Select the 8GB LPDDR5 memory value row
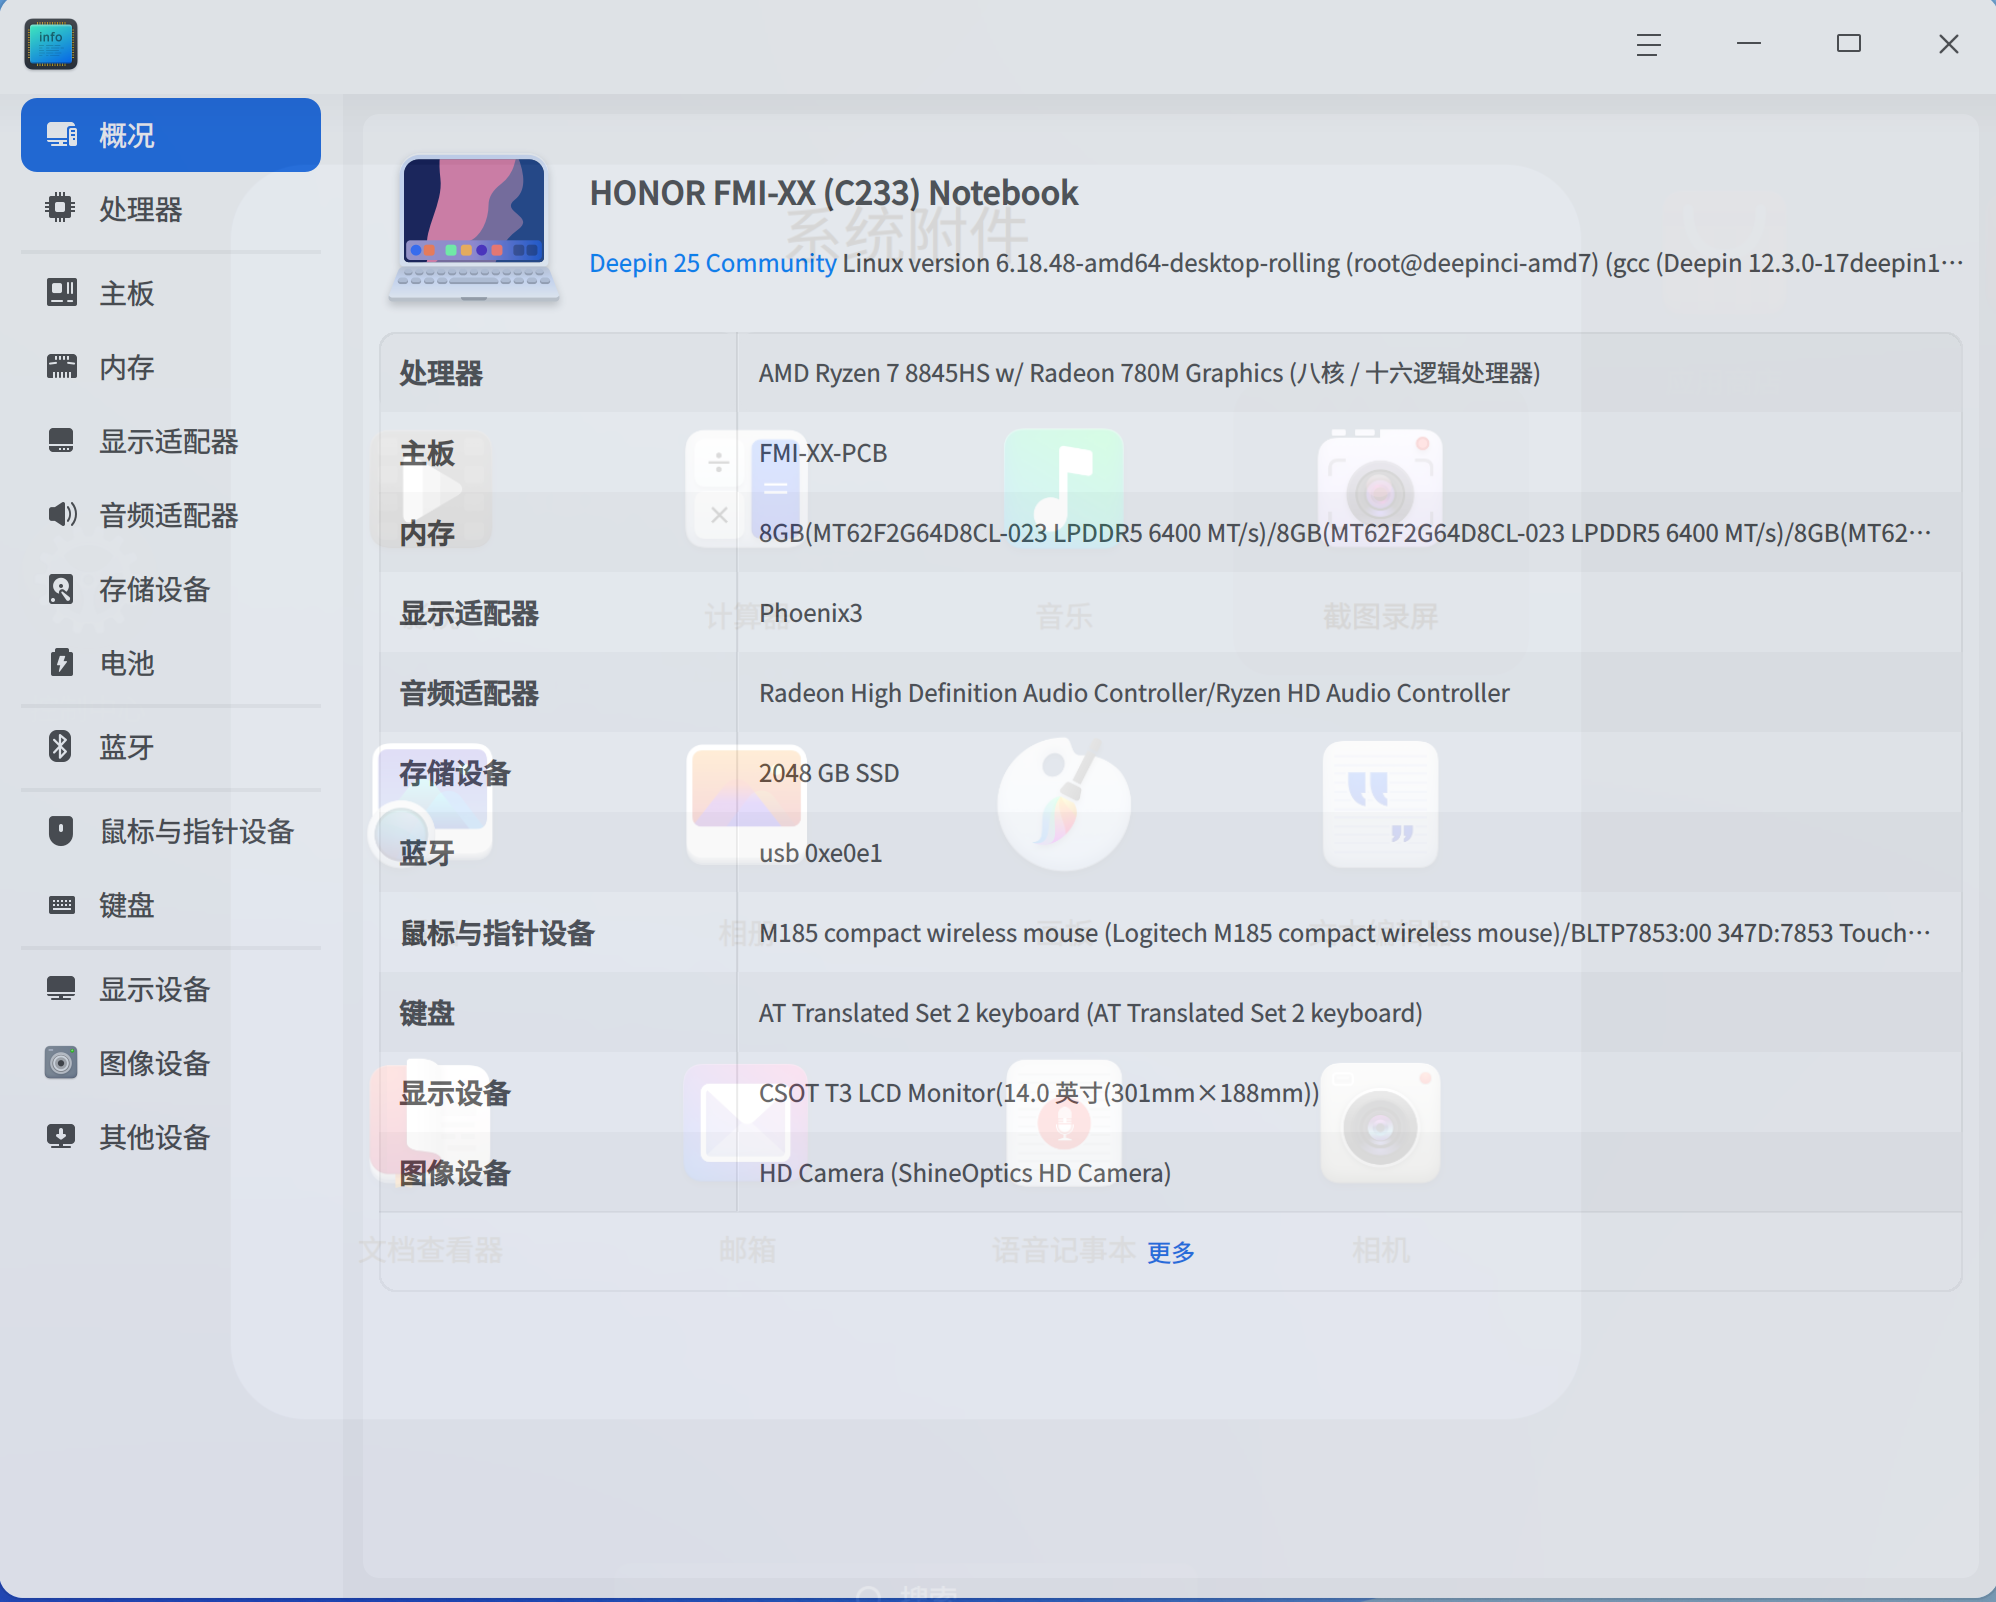The width and height of the screenshot is (1996, 1602). 1344,533
